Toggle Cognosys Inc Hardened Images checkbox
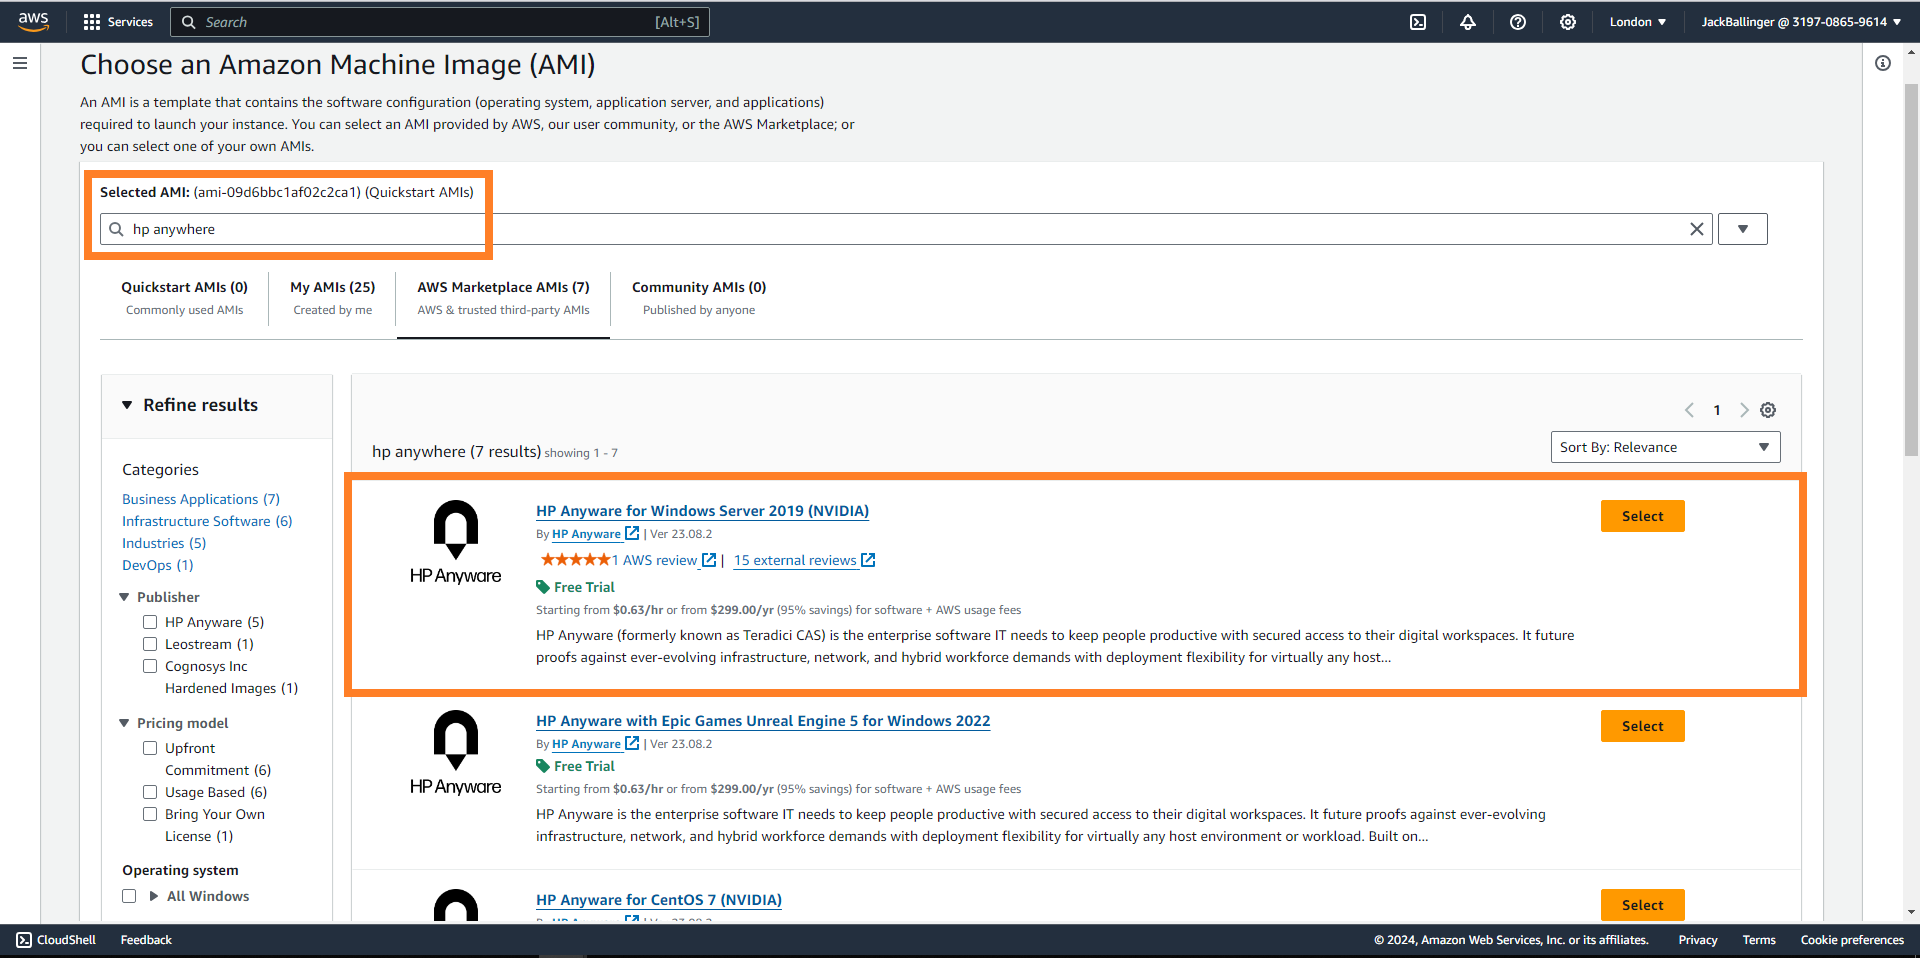The height and width of the screenshot is (958, 1920). click(150, 666)
